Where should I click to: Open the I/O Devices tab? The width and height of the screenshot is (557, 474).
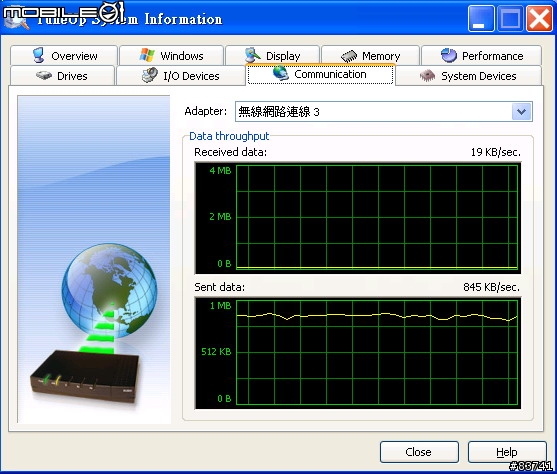pos(180,75)
